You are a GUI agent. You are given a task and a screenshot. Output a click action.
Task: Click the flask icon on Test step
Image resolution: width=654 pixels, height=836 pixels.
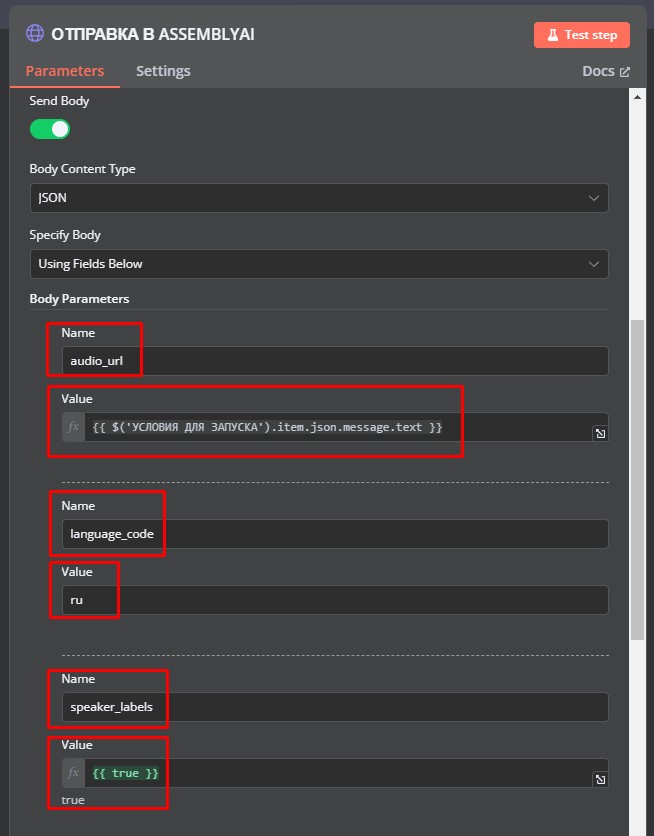click(553, 35)
